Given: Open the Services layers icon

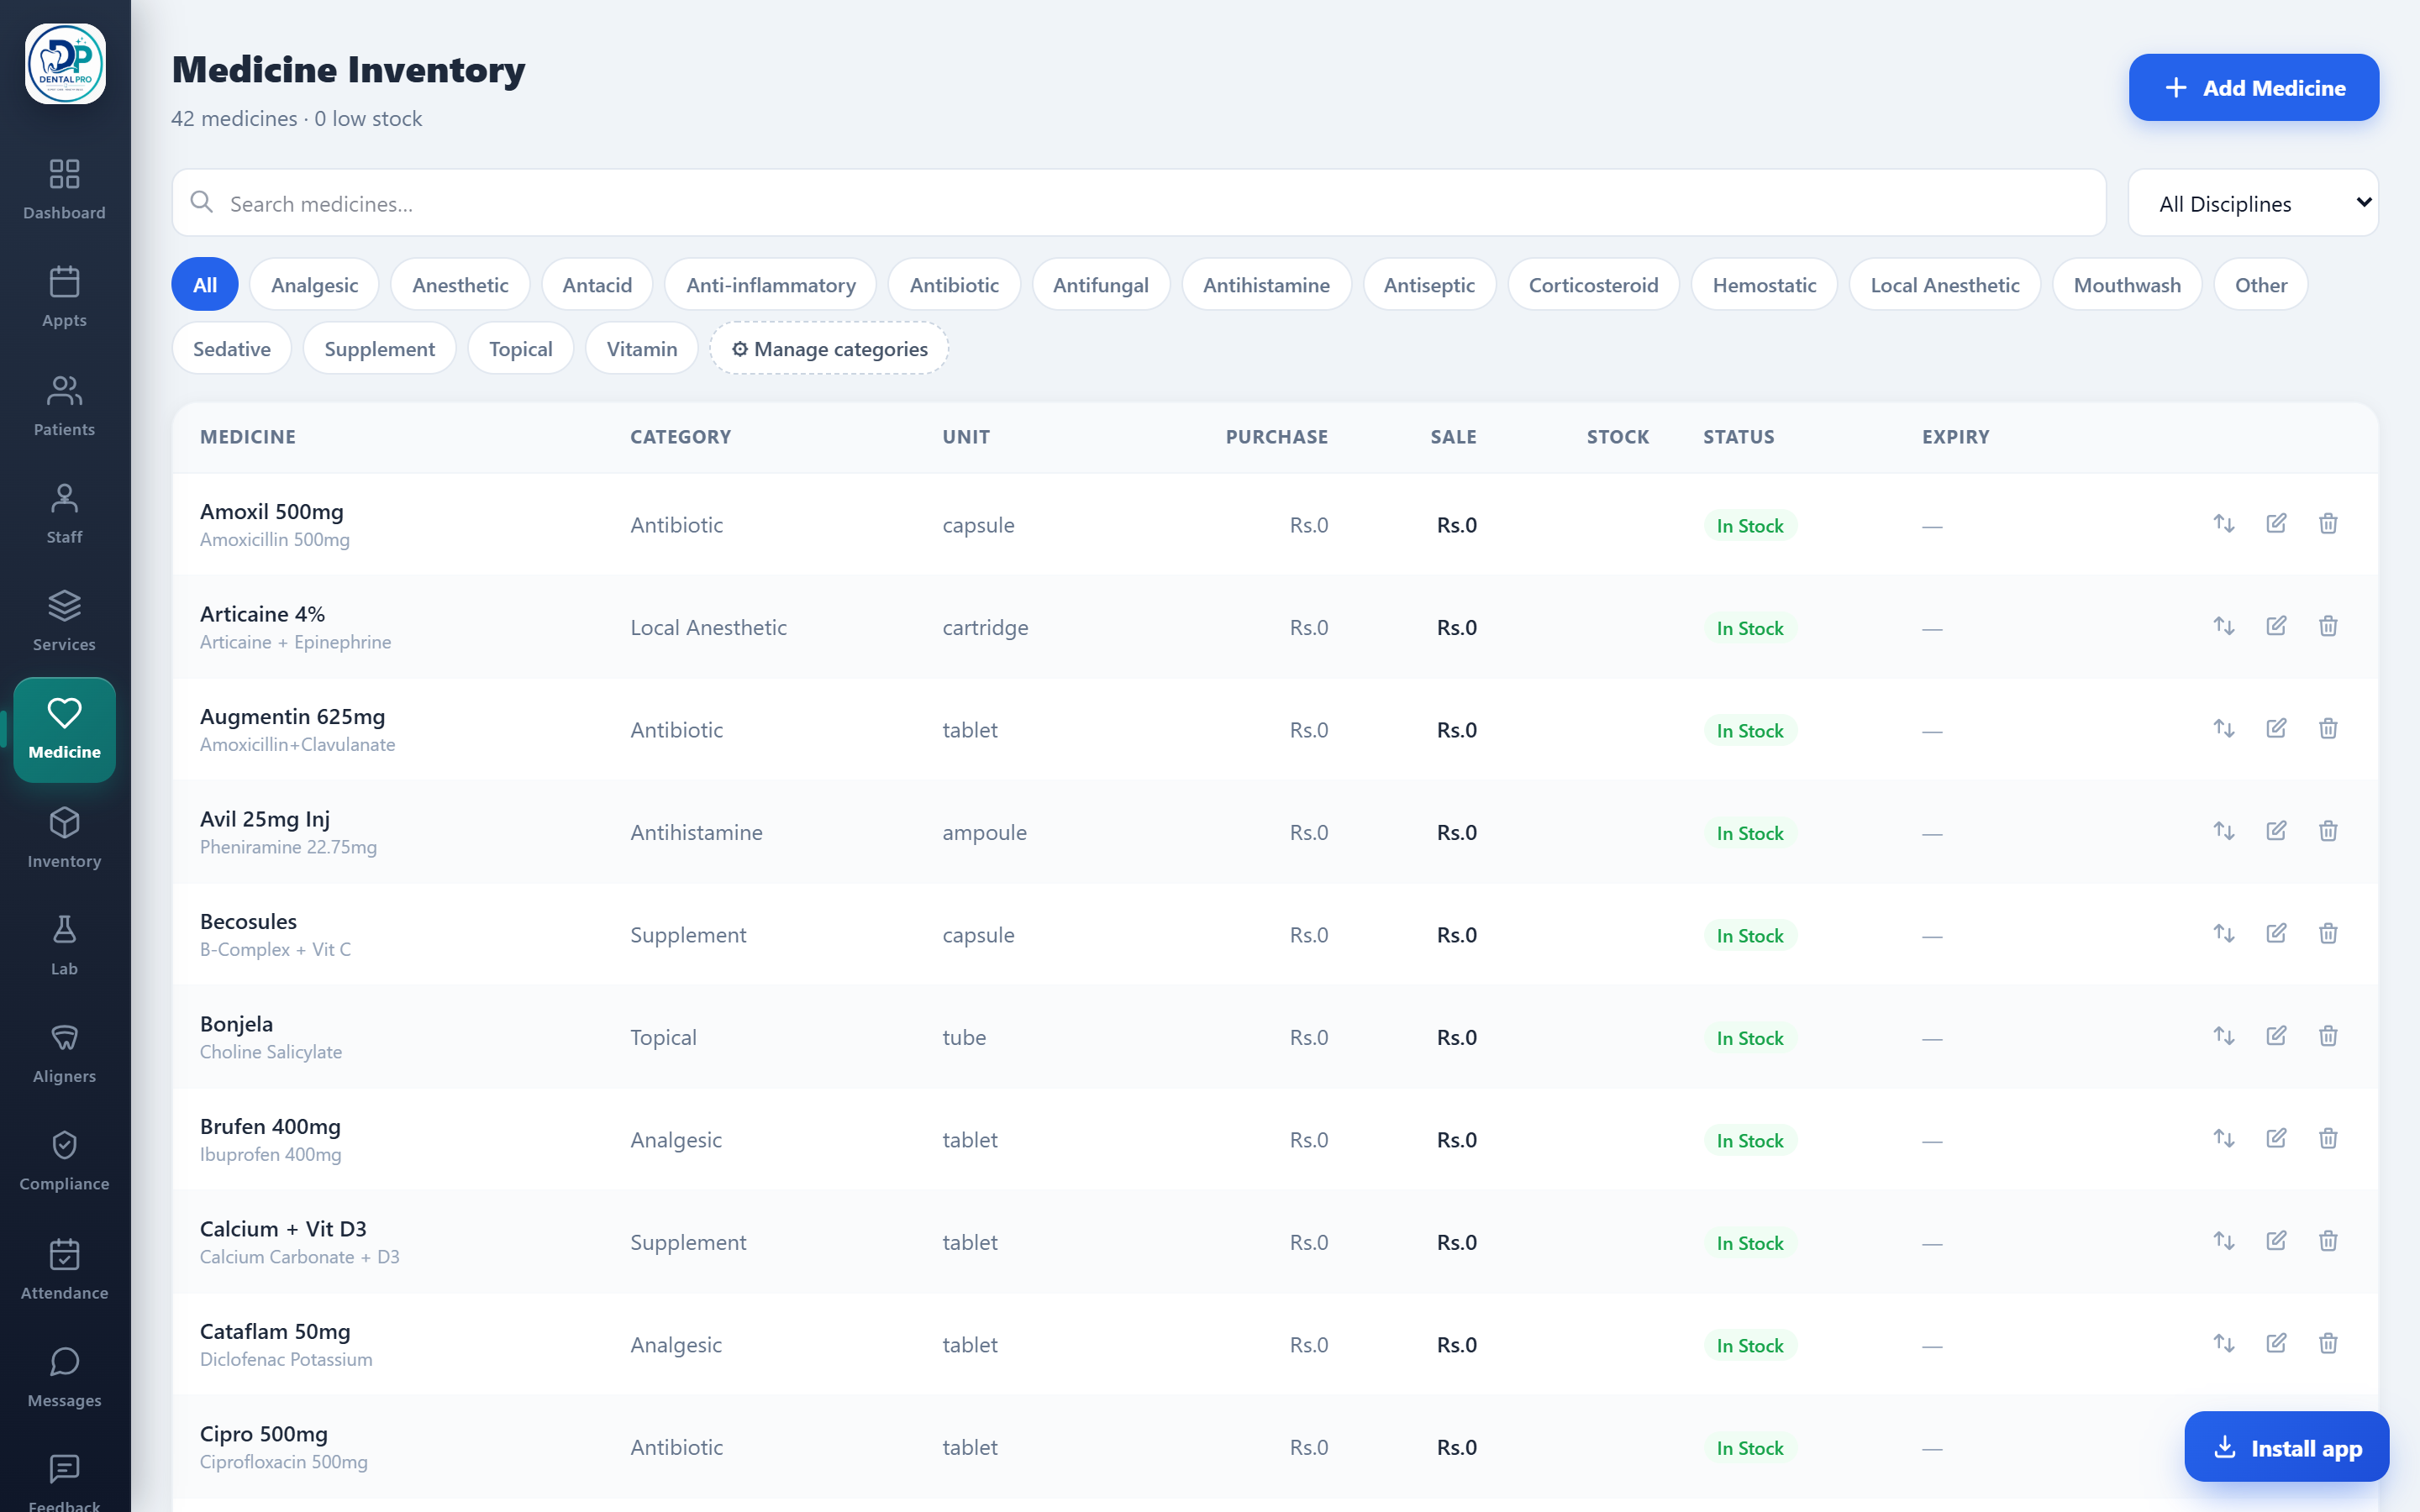Looking at the screenshot, I should [64, 605].
